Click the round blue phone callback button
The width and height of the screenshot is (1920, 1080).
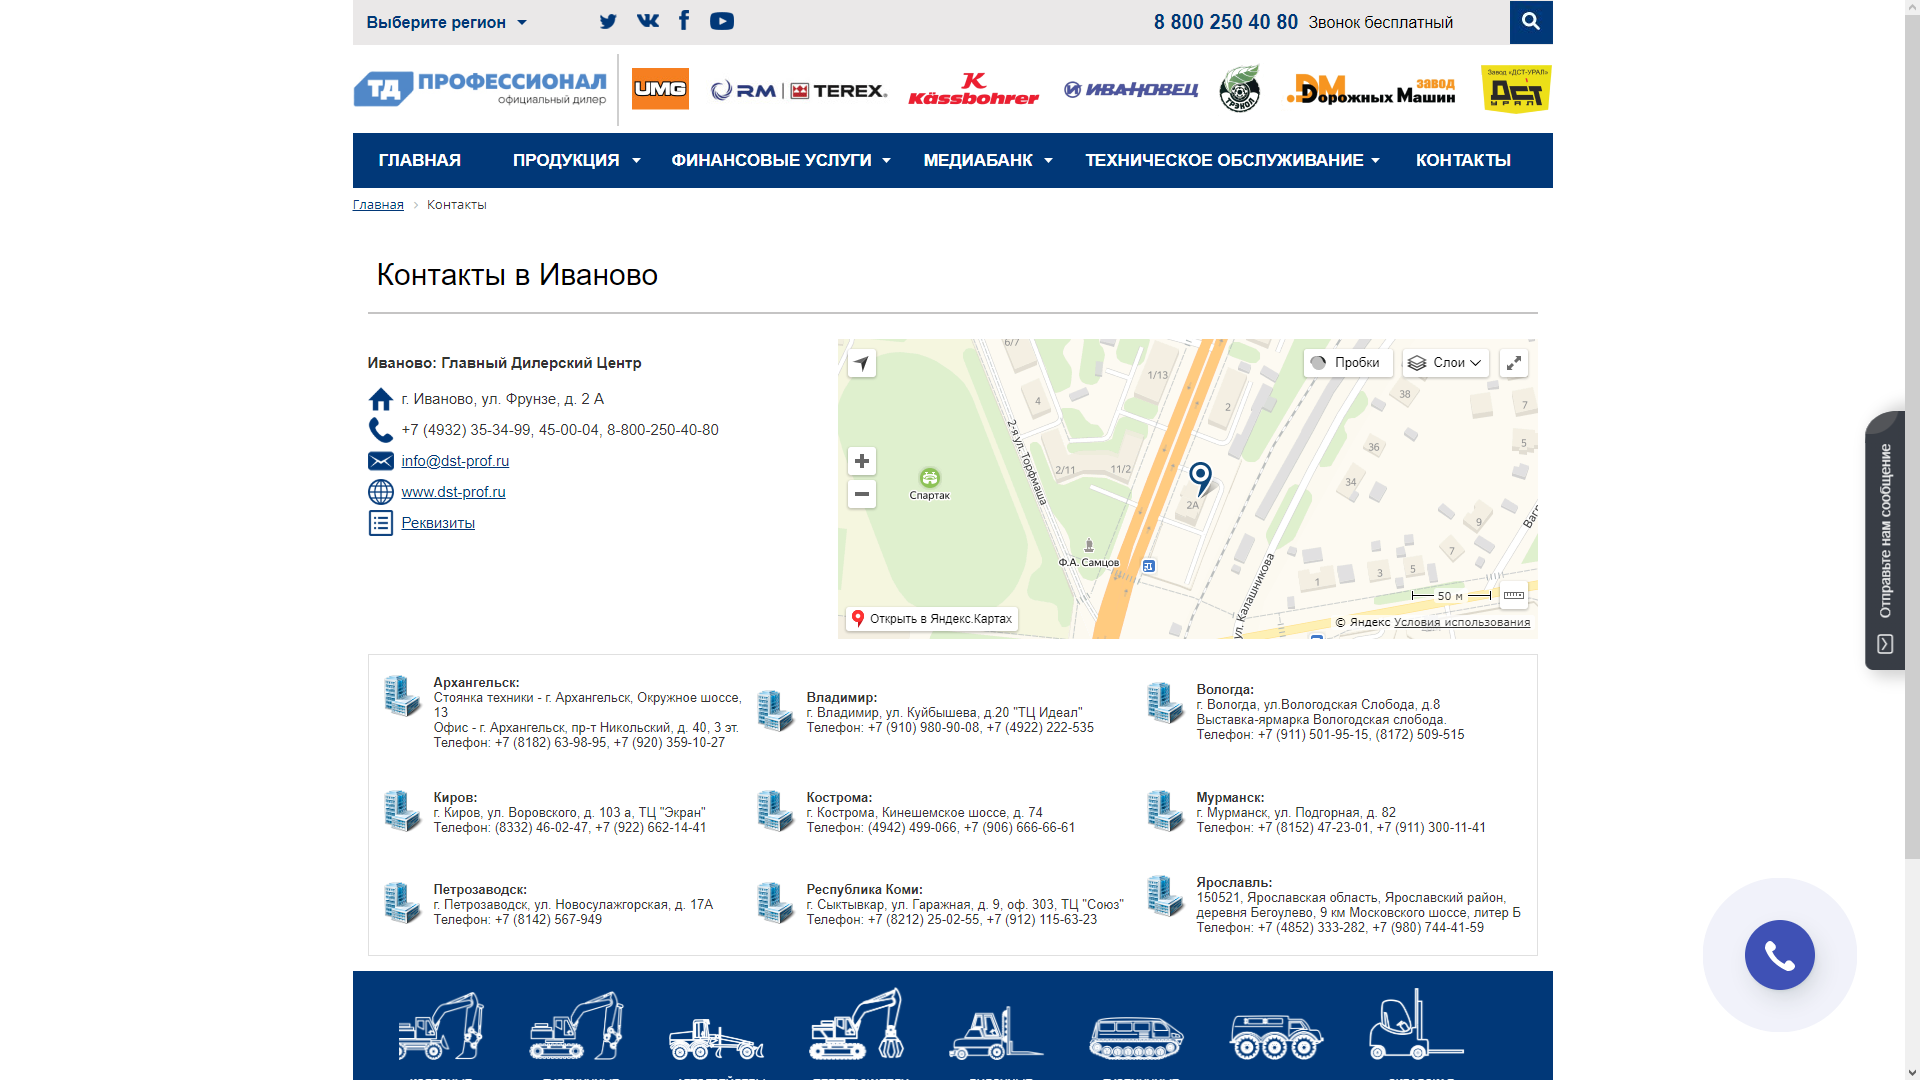pos(1780,955)
